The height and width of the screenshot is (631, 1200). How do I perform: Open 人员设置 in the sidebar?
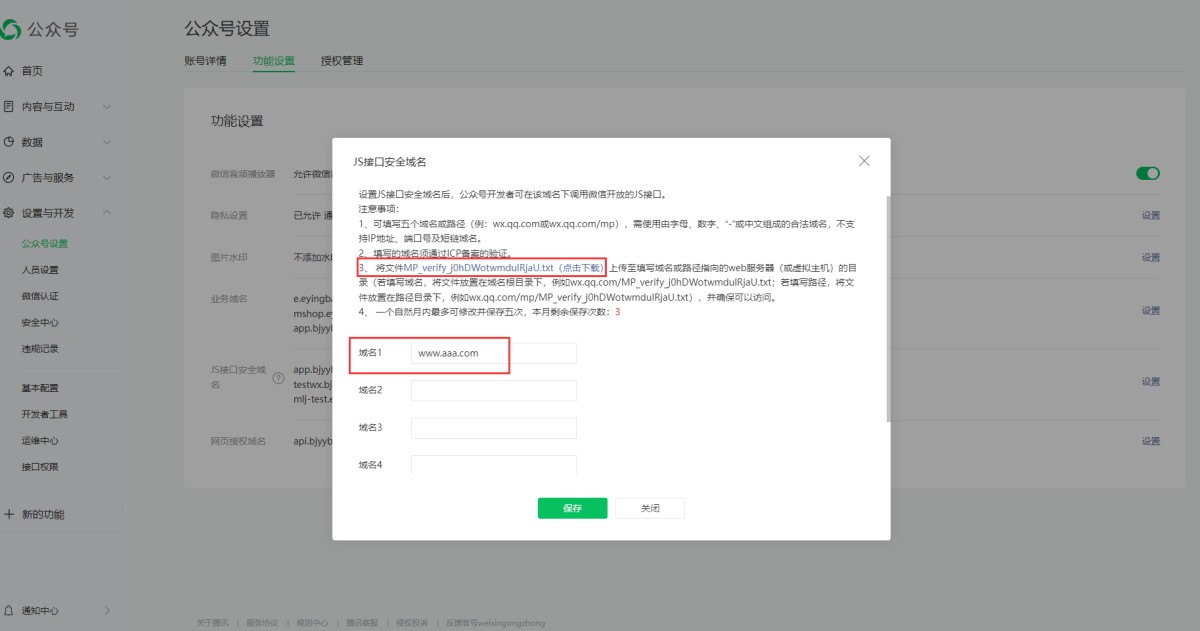tap(40, 270)
